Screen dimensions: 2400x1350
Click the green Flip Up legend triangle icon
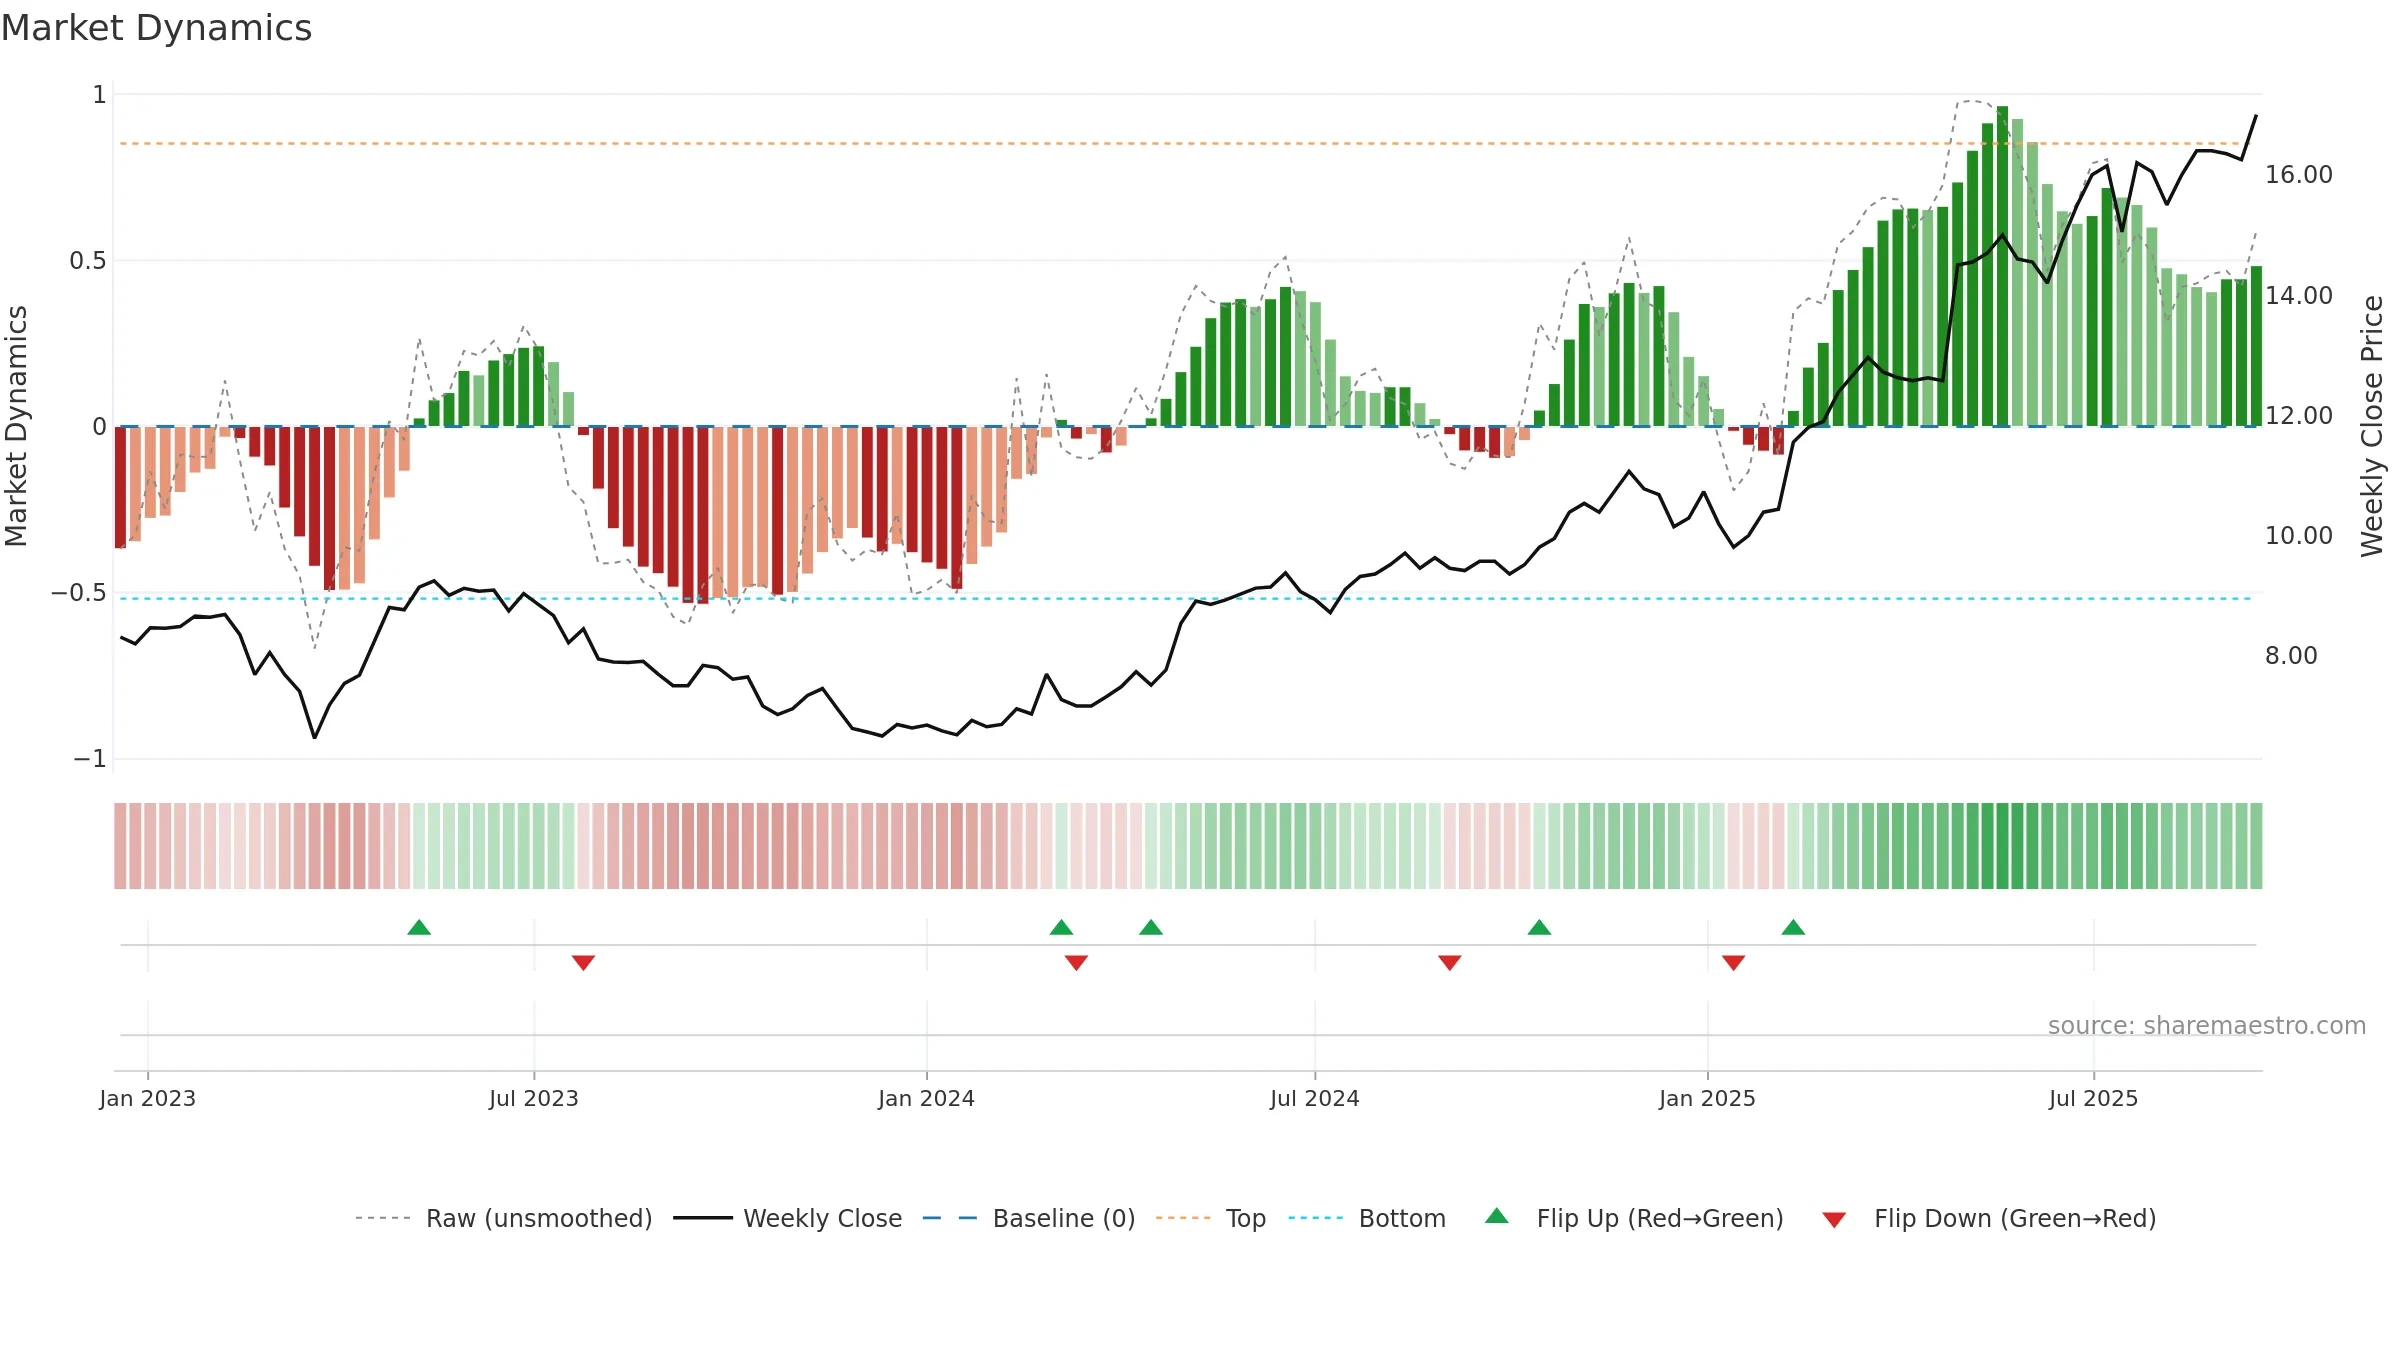click(x=1497, y=1216)
